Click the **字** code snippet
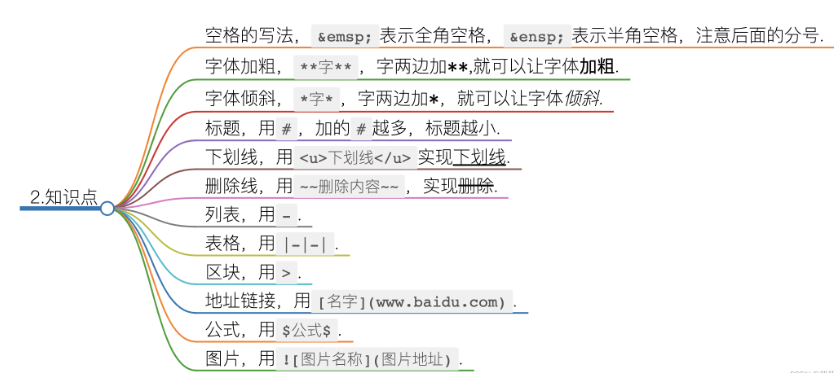The height and width of the screenshot is (373, 834). 326,68
